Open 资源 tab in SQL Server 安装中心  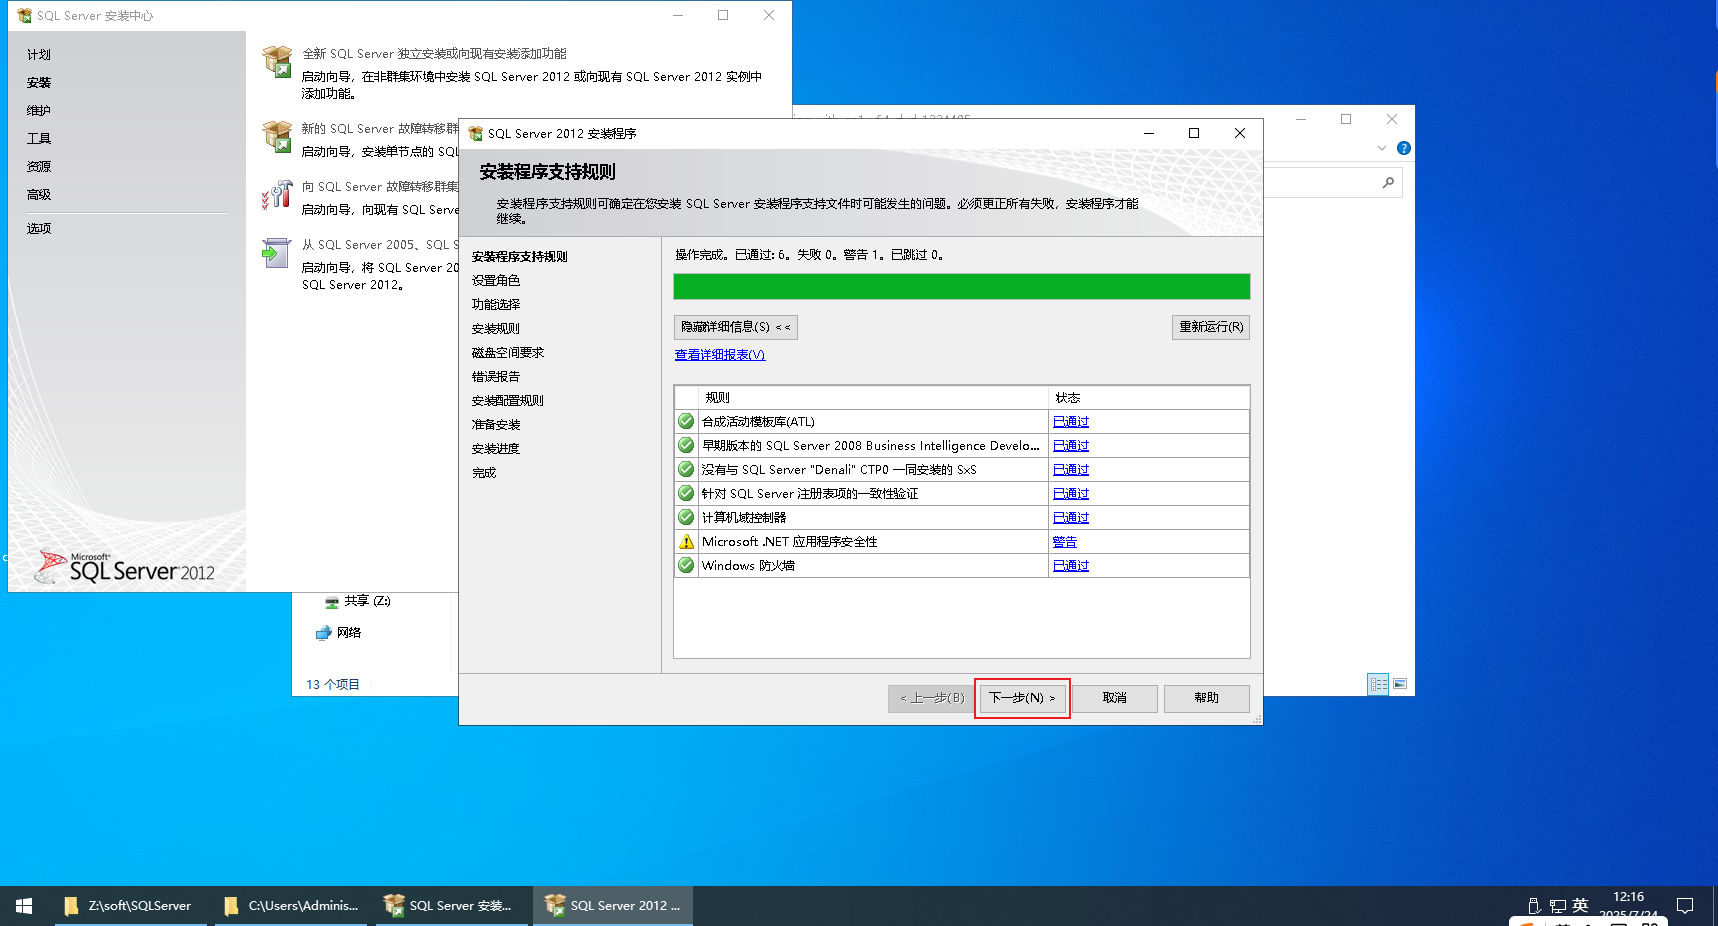(x=39, y=167)
